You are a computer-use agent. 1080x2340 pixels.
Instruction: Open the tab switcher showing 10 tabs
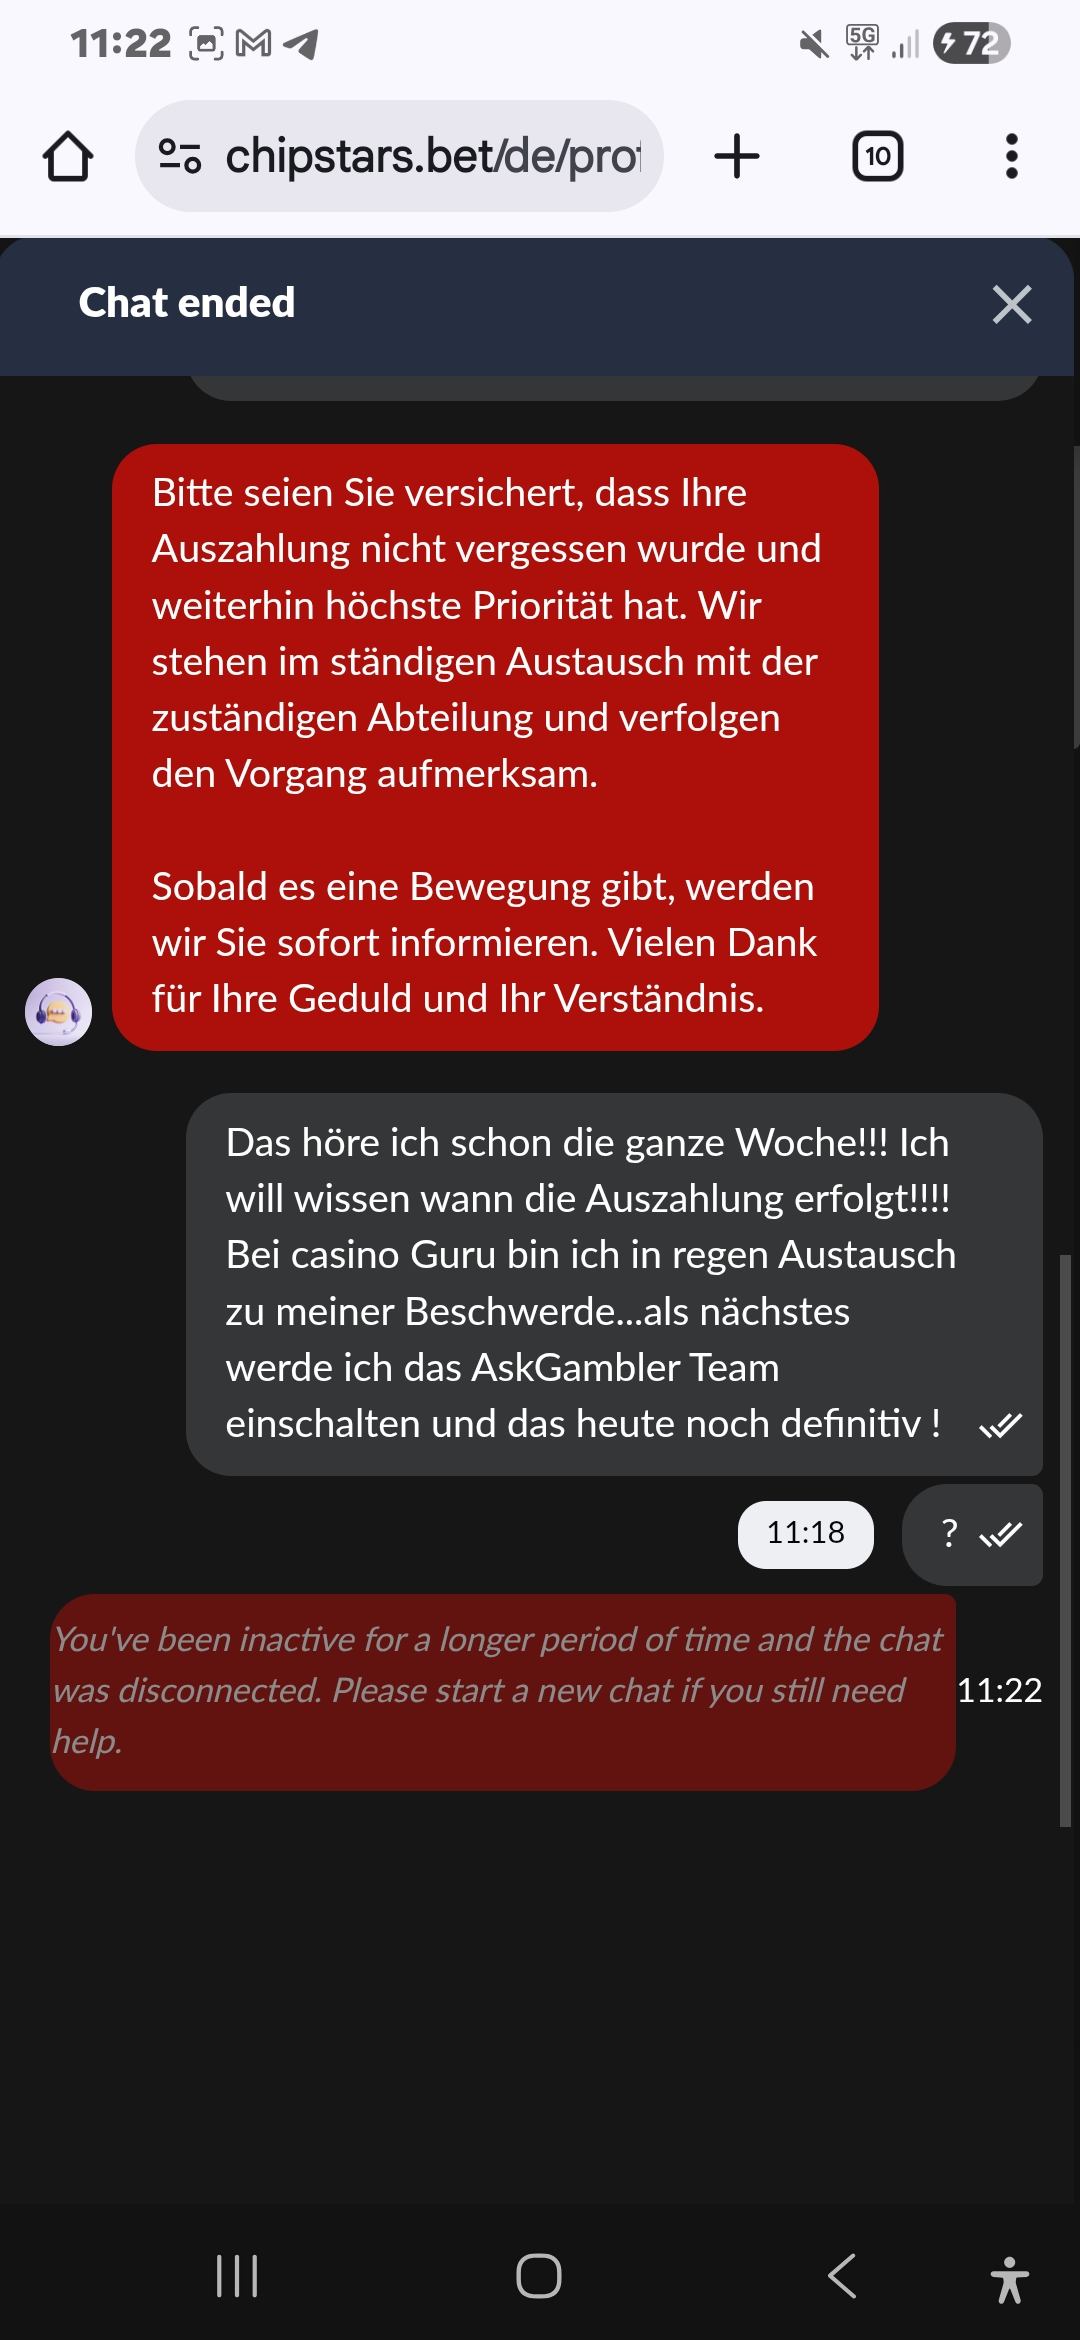(x=878, y=157)
